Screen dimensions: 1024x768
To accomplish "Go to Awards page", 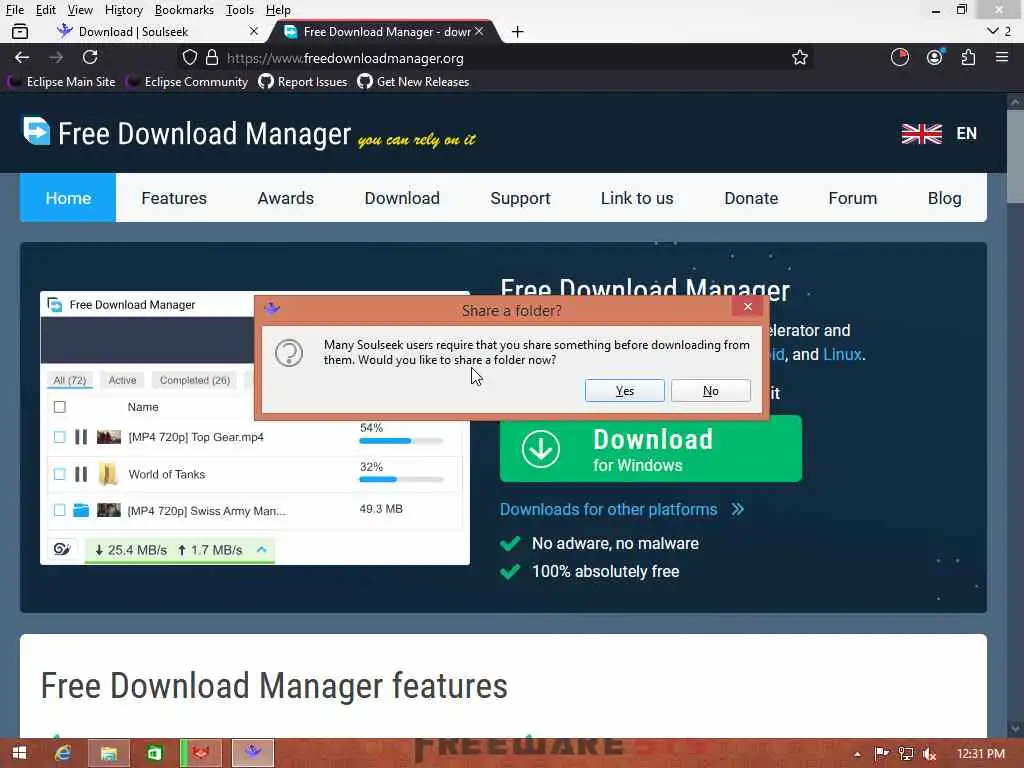I will click(285, 198).
